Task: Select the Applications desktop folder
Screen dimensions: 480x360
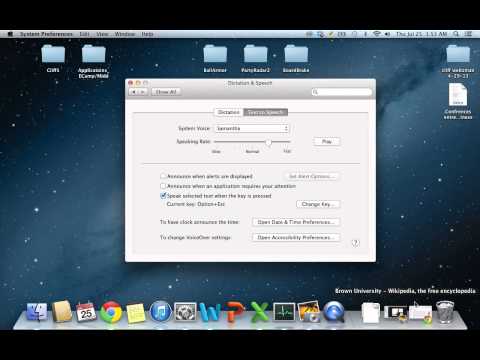Action: tap(93, 61)
